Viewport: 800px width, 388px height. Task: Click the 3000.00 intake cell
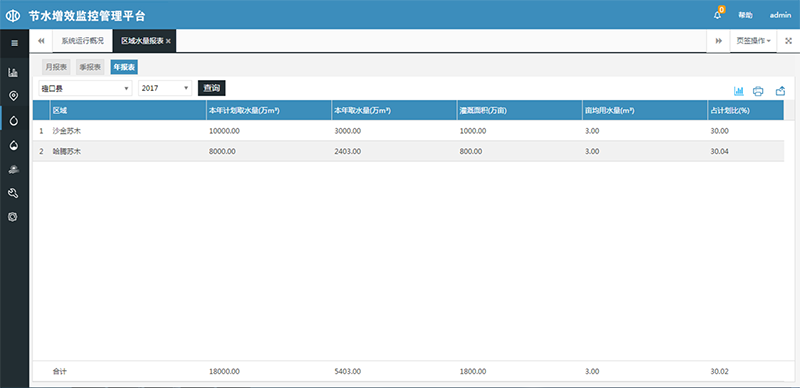pyautogui.click(x=348, y=131)
